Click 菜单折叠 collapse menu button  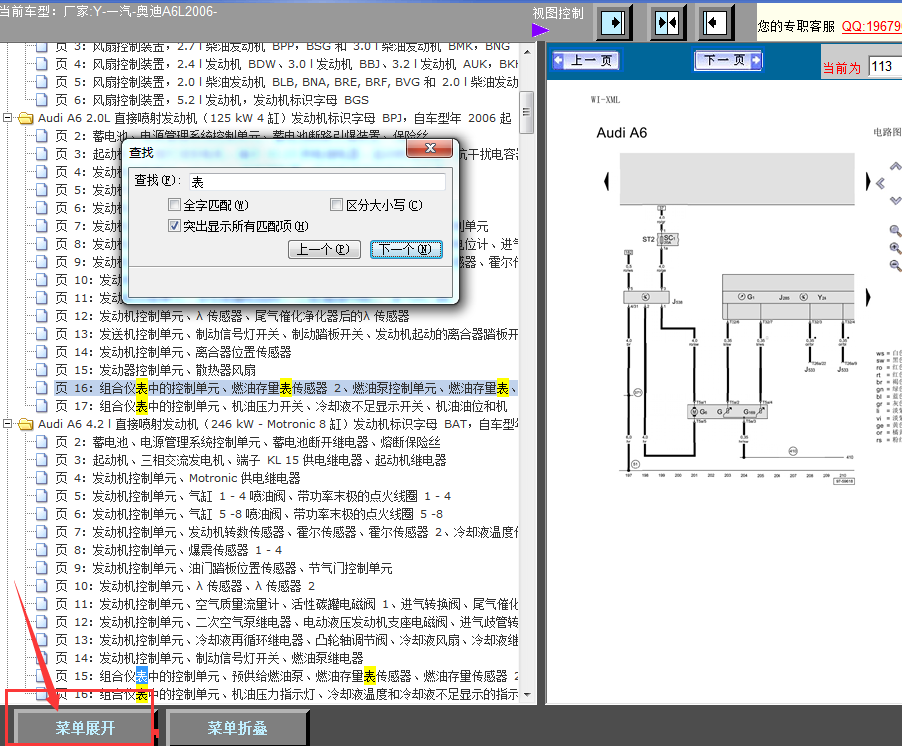pyautogui.click(x=237, y=728)
